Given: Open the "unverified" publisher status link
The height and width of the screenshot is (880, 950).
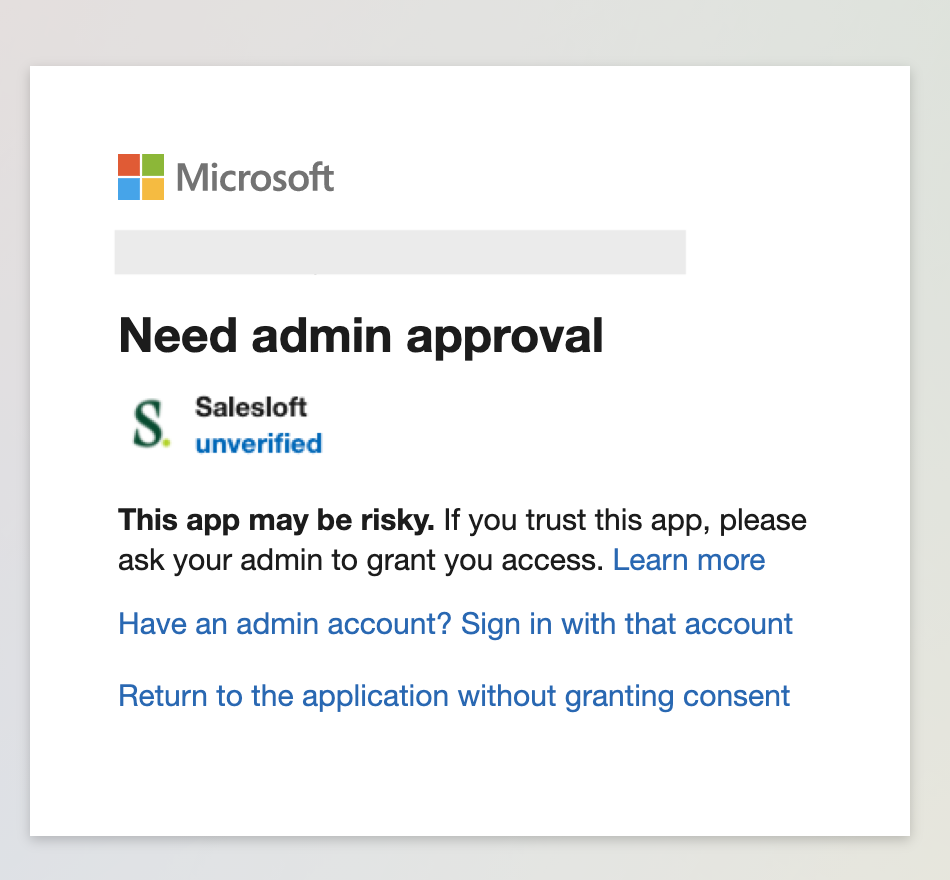Looking at the screenshot, I should point(258,443).
